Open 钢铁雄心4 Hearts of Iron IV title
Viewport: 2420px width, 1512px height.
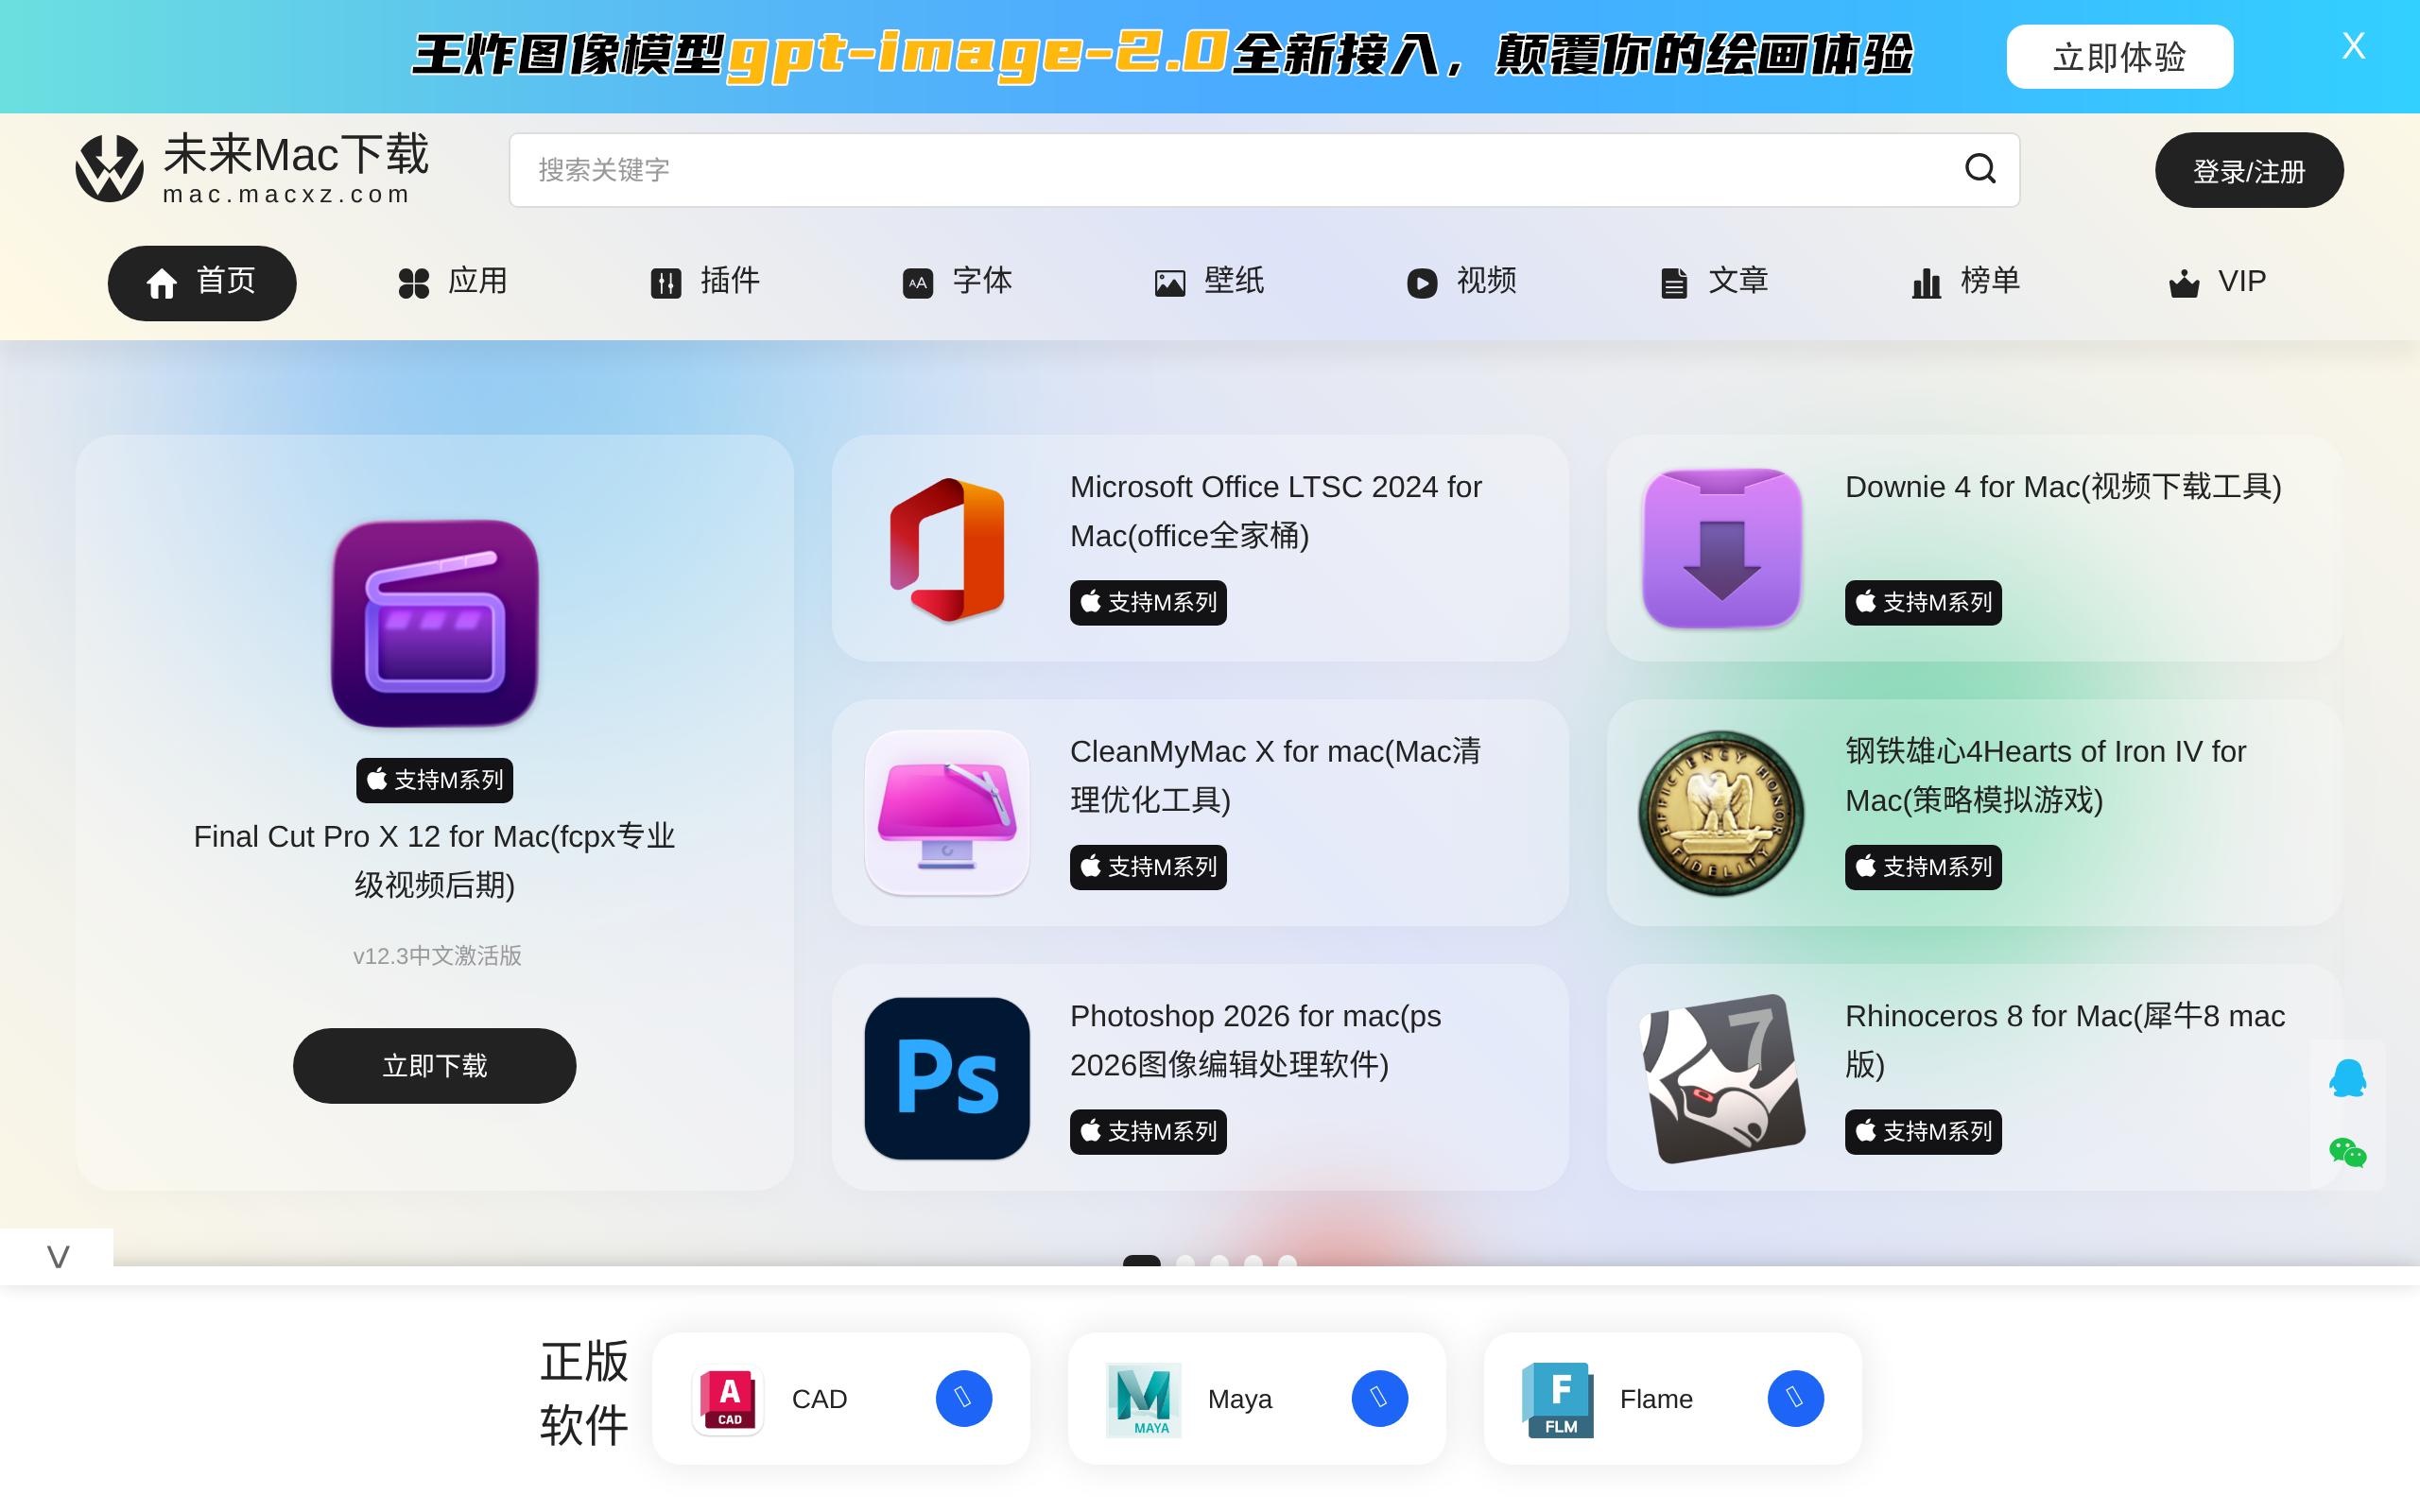(2045, 775)
